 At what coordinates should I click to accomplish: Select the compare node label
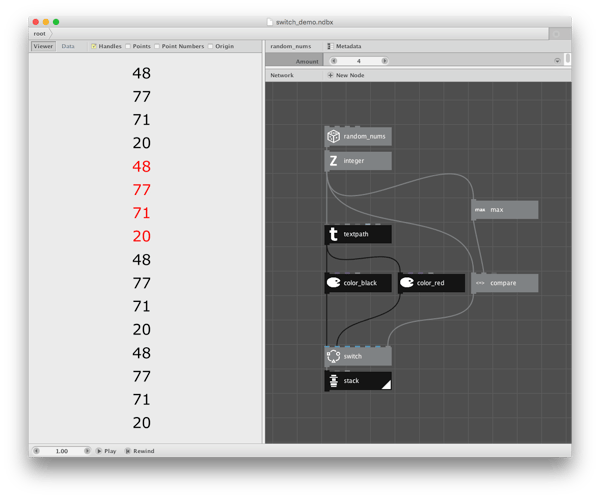[503, 283]
